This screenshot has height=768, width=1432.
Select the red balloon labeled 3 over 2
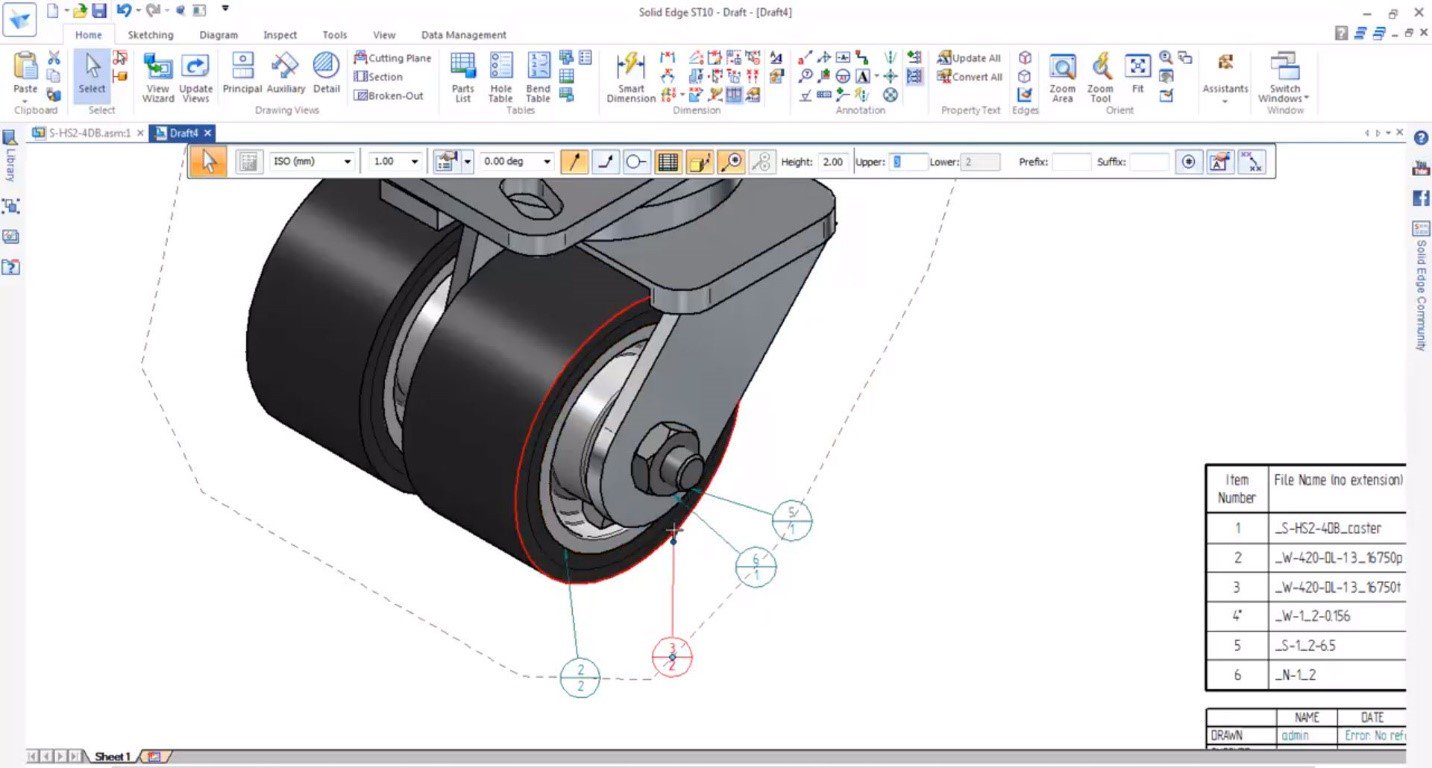click(672, 656)
